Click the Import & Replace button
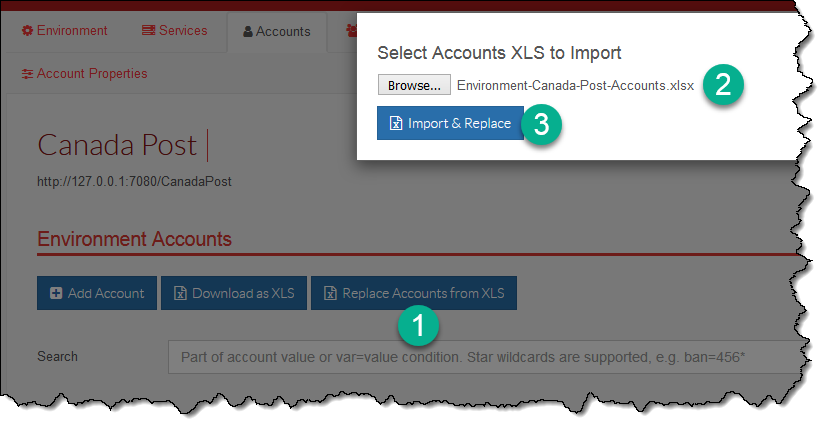Image resolution: width=830 pixels, height=431 pixels. click(450, 123)
